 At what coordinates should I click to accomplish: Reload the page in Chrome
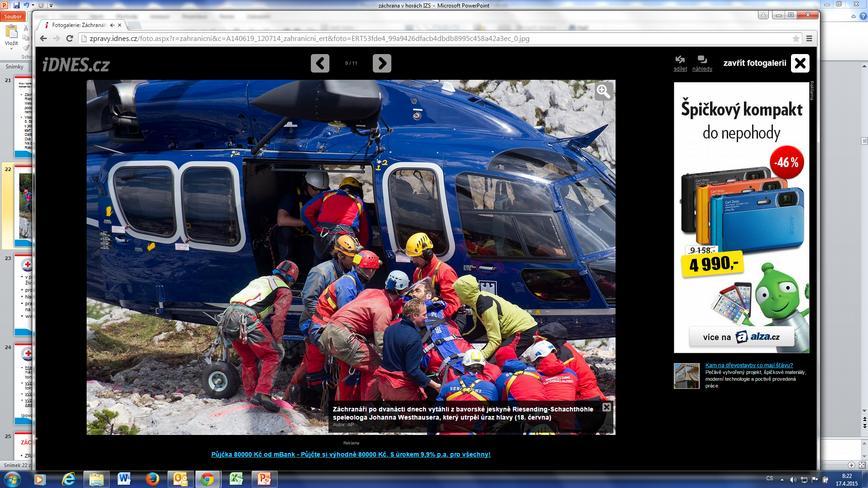point(70,39)
